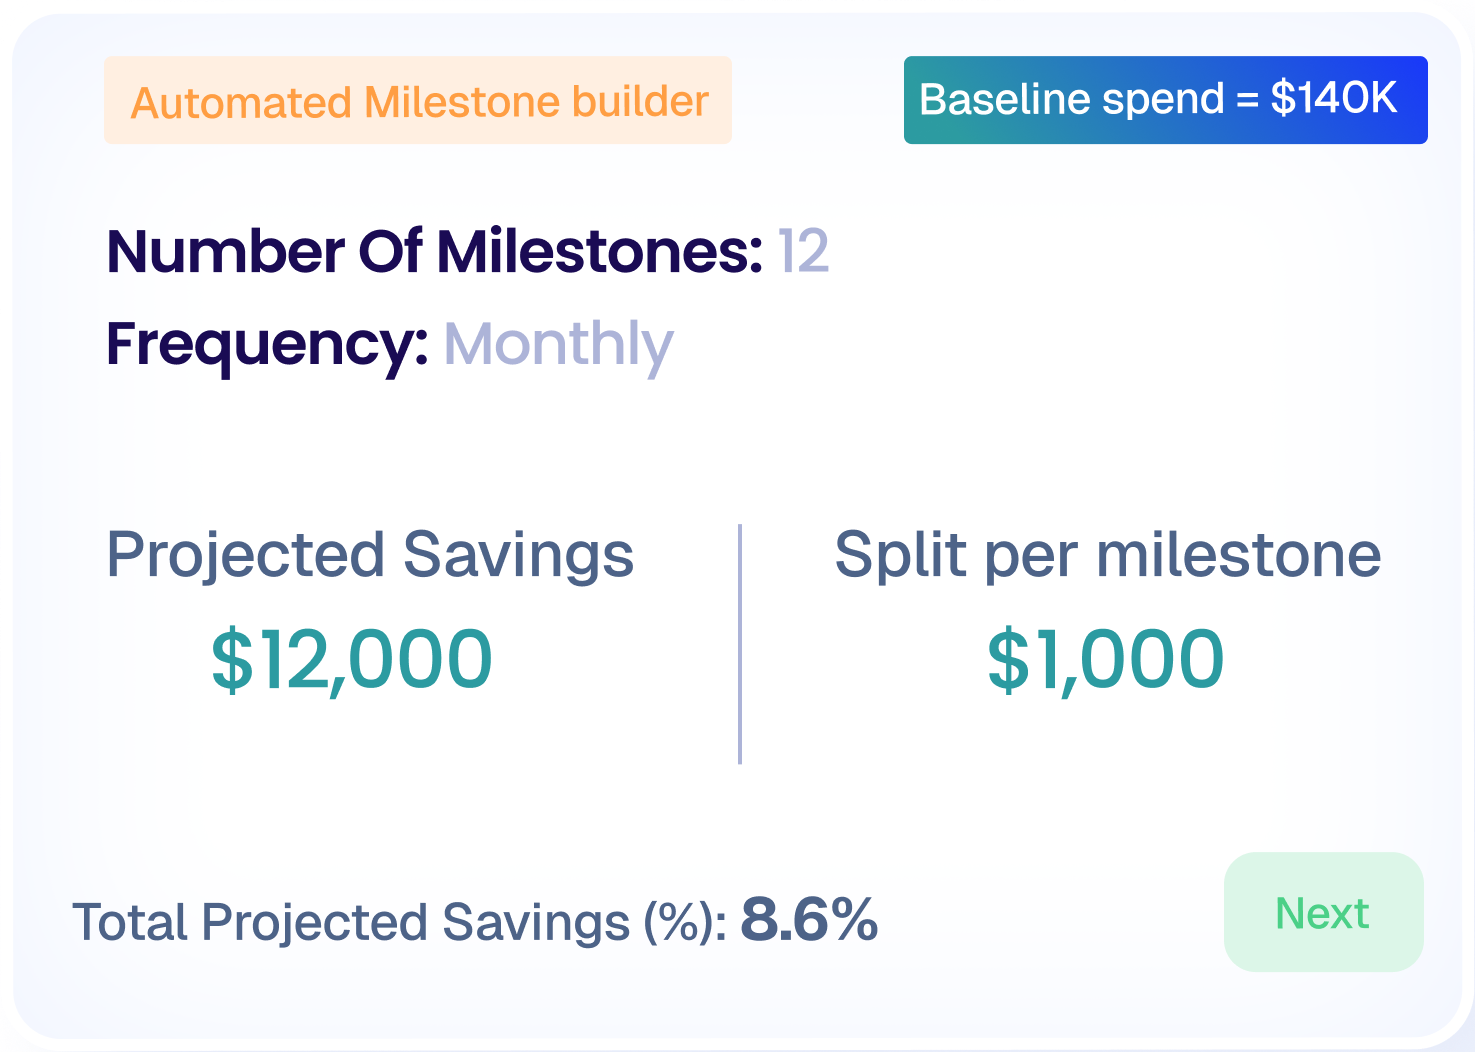Click the green Next button label text
This screenshot has height=1052, width=1475.
(x=1322, y=911)
